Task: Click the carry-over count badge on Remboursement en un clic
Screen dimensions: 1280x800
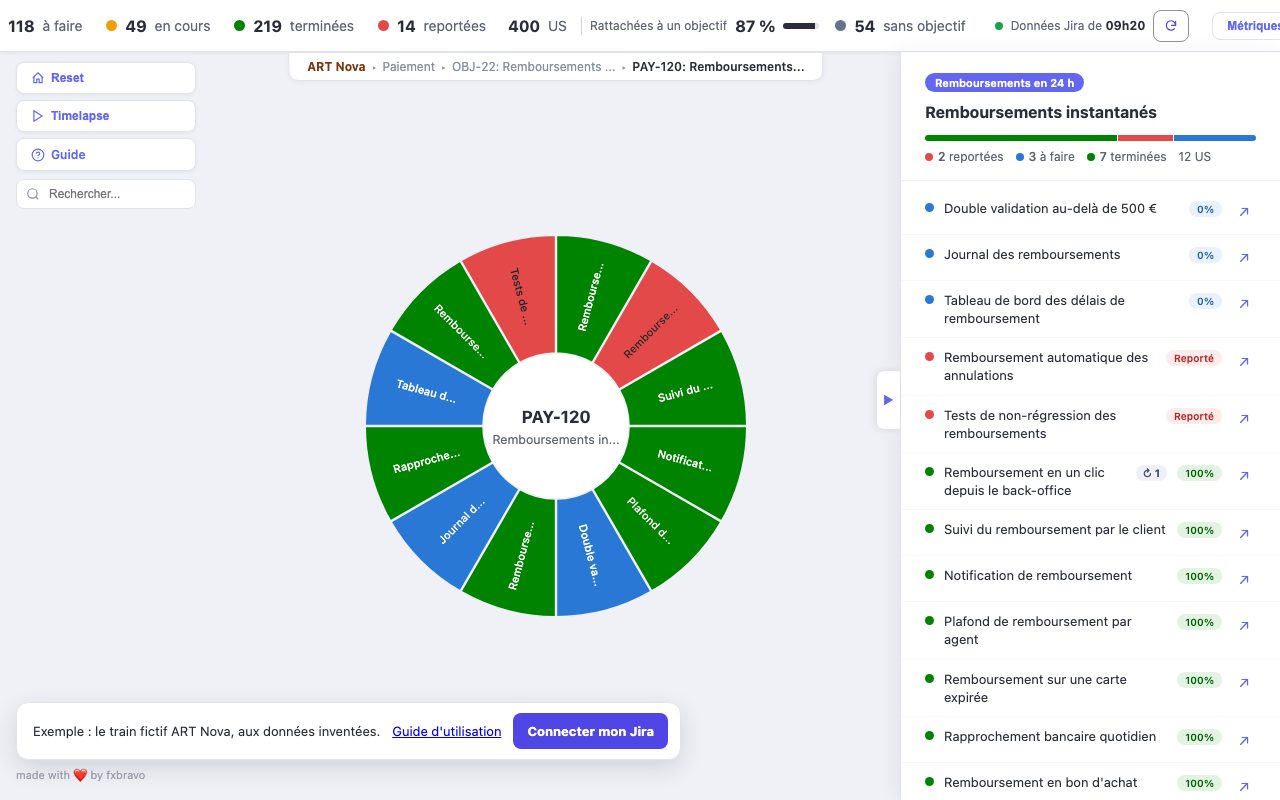Action: [x=1151, y=473]
